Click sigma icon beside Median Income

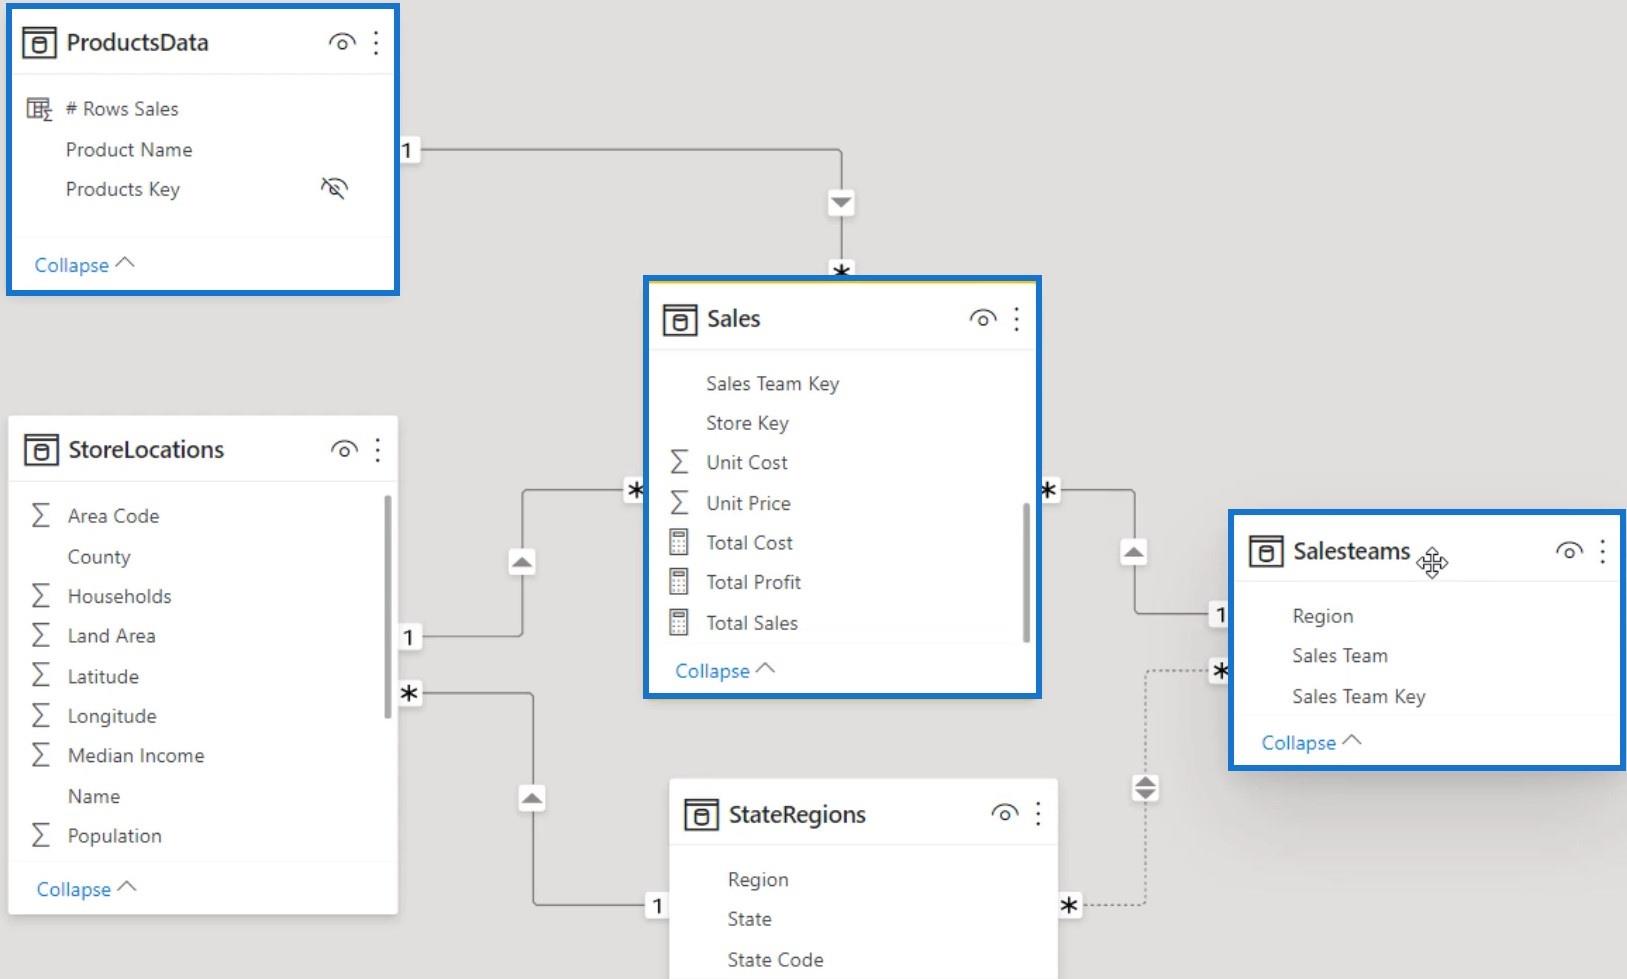(41, 755)
